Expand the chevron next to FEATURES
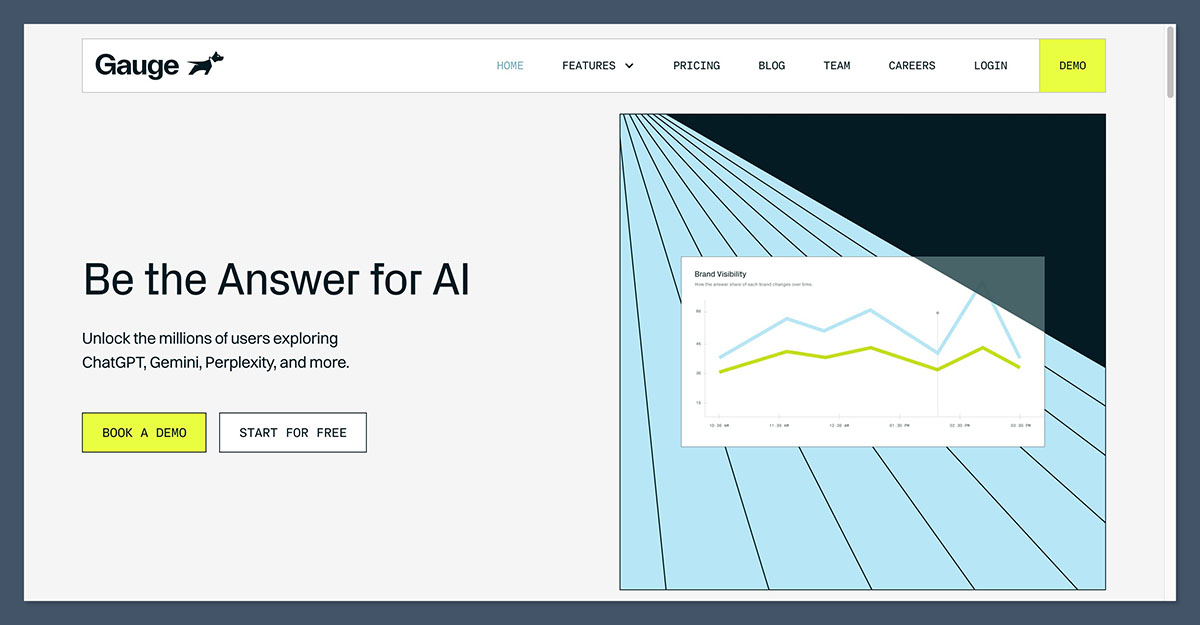 click(x=629, y=66)
